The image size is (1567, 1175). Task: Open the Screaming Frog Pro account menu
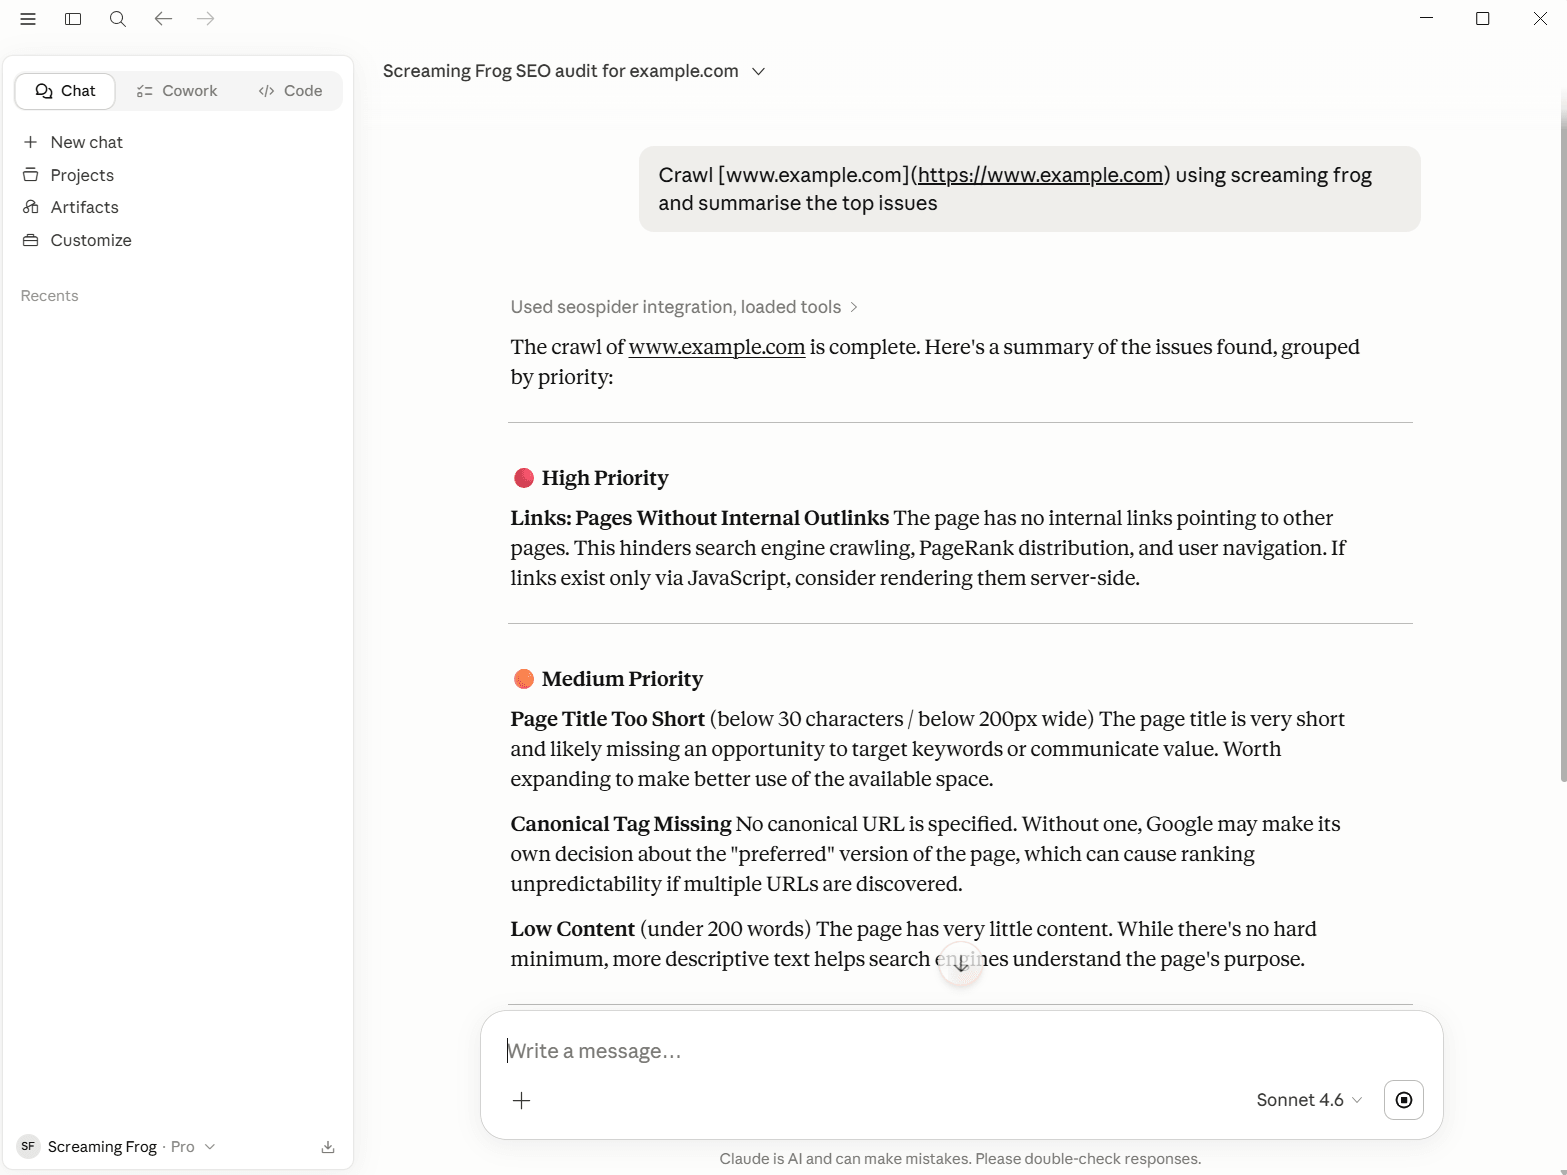pos(117,1147)
